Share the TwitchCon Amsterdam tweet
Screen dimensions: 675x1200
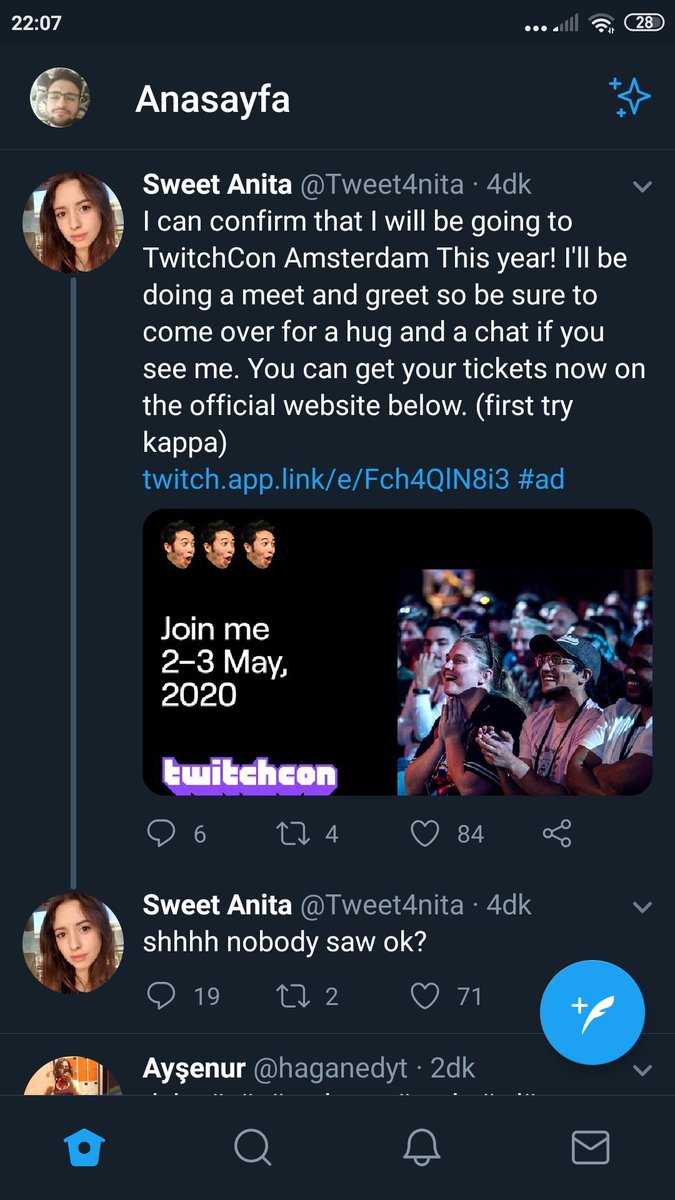click(556, 834)
